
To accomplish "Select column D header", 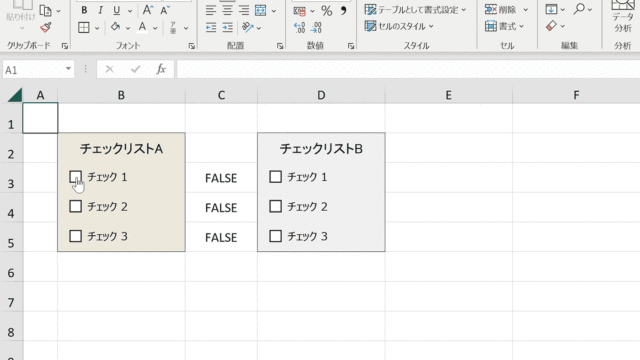I will click(321, 95).
